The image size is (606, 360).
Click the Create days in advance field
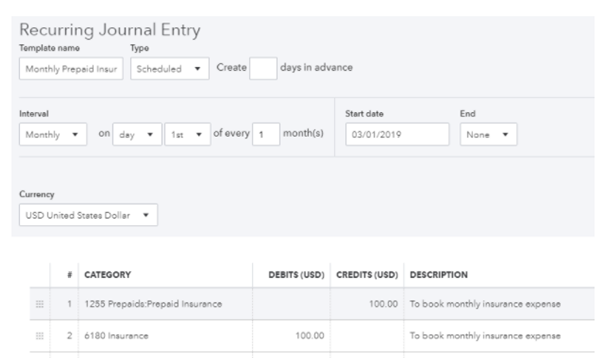263,69
